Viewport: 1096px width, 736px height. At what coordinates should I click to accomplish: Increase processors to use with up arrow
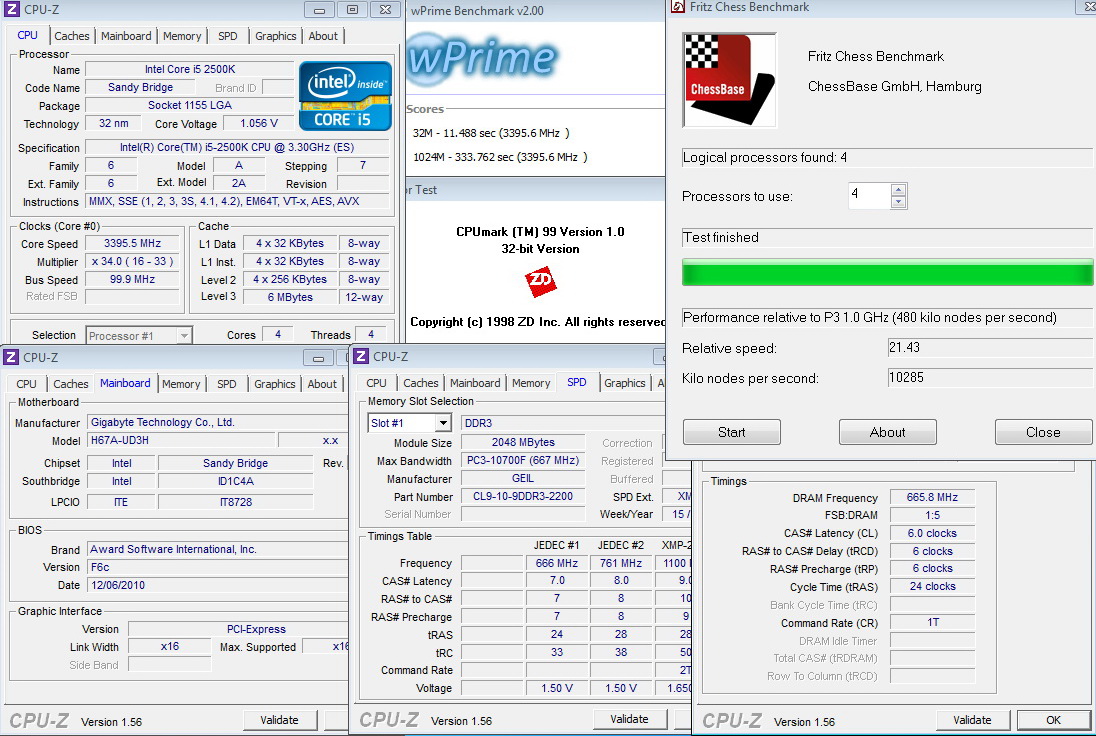click(x=899, y=189)
